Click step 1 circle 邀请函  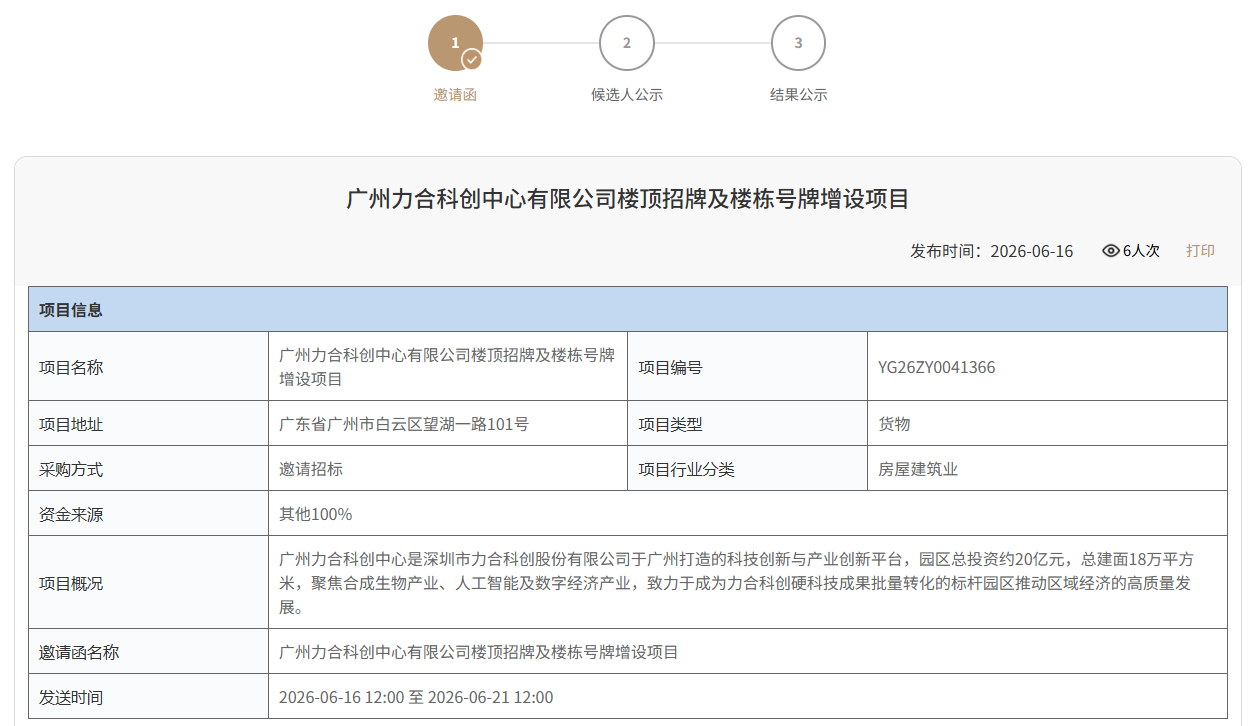click(455, 43)
